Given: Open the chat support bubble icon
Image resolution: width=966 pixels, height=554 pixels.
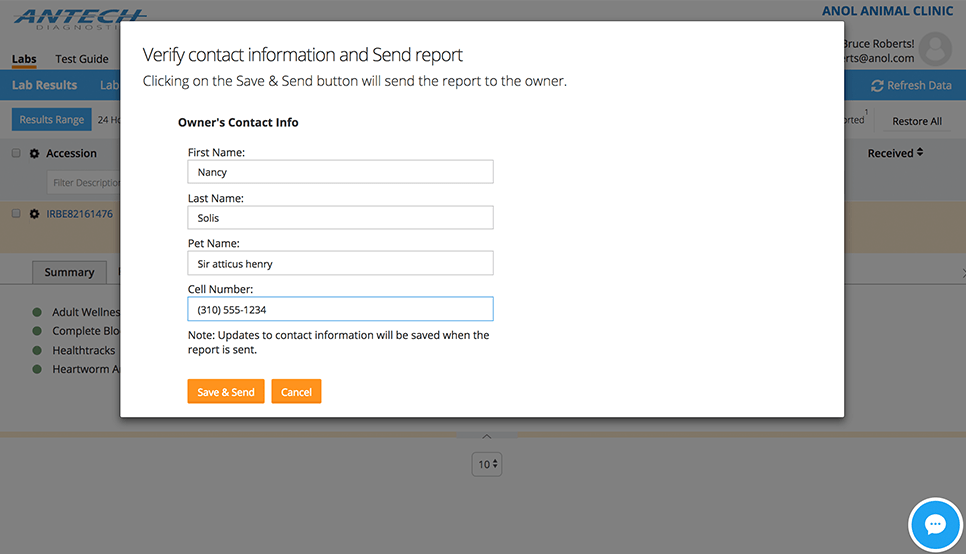Looking at the screenshot, I should click(x=935, y=524).
